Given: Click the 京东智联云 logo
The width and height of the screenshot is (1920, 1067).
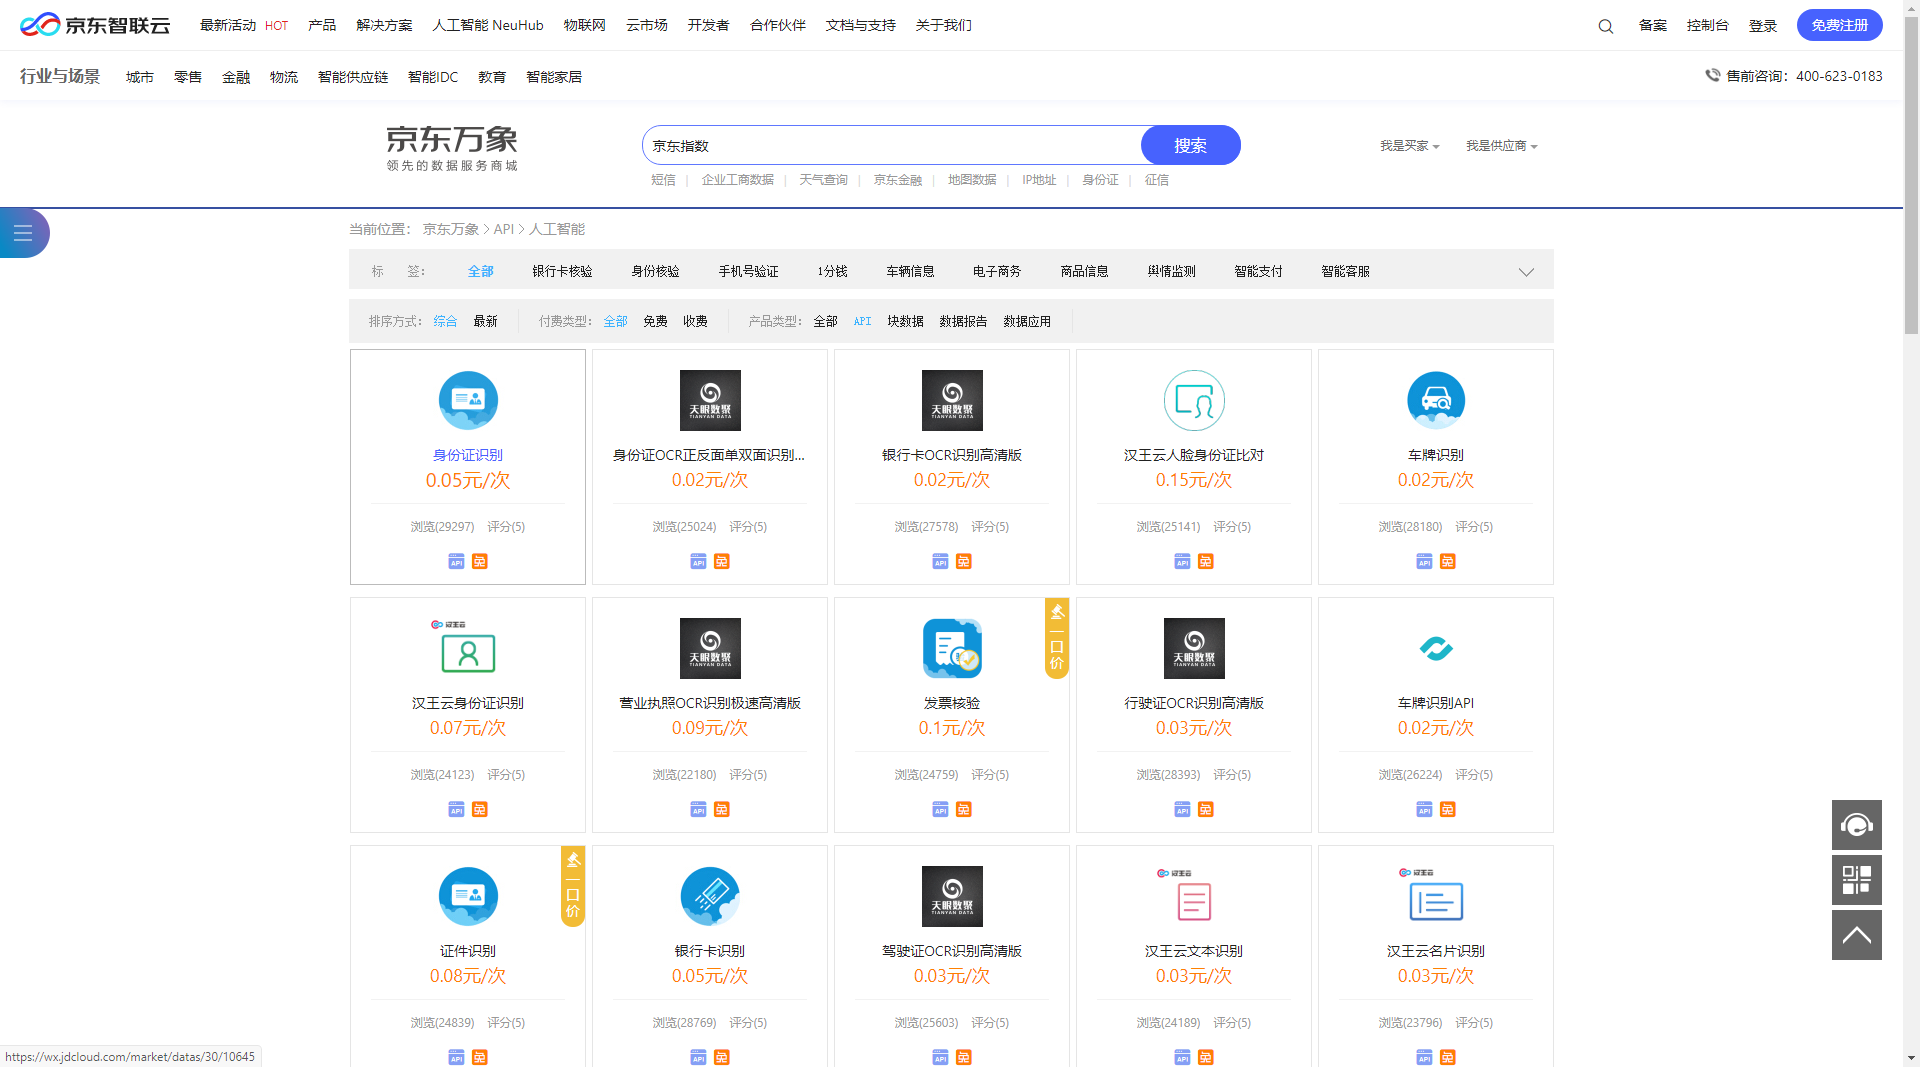Looking at the screenshot, I should pyautogui.click(x=95, y=25).
